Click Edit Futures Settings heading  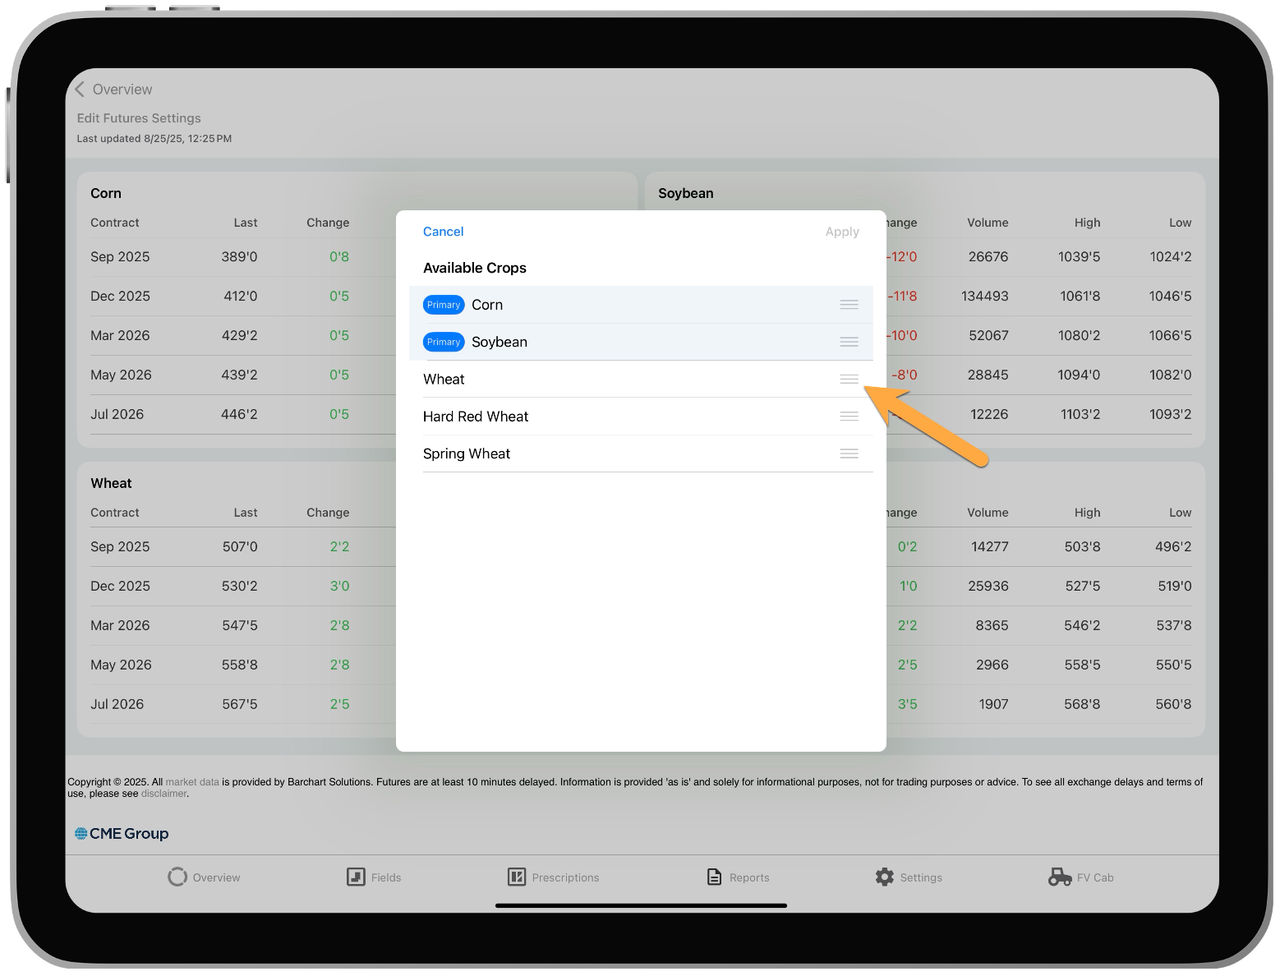point(139,118)
